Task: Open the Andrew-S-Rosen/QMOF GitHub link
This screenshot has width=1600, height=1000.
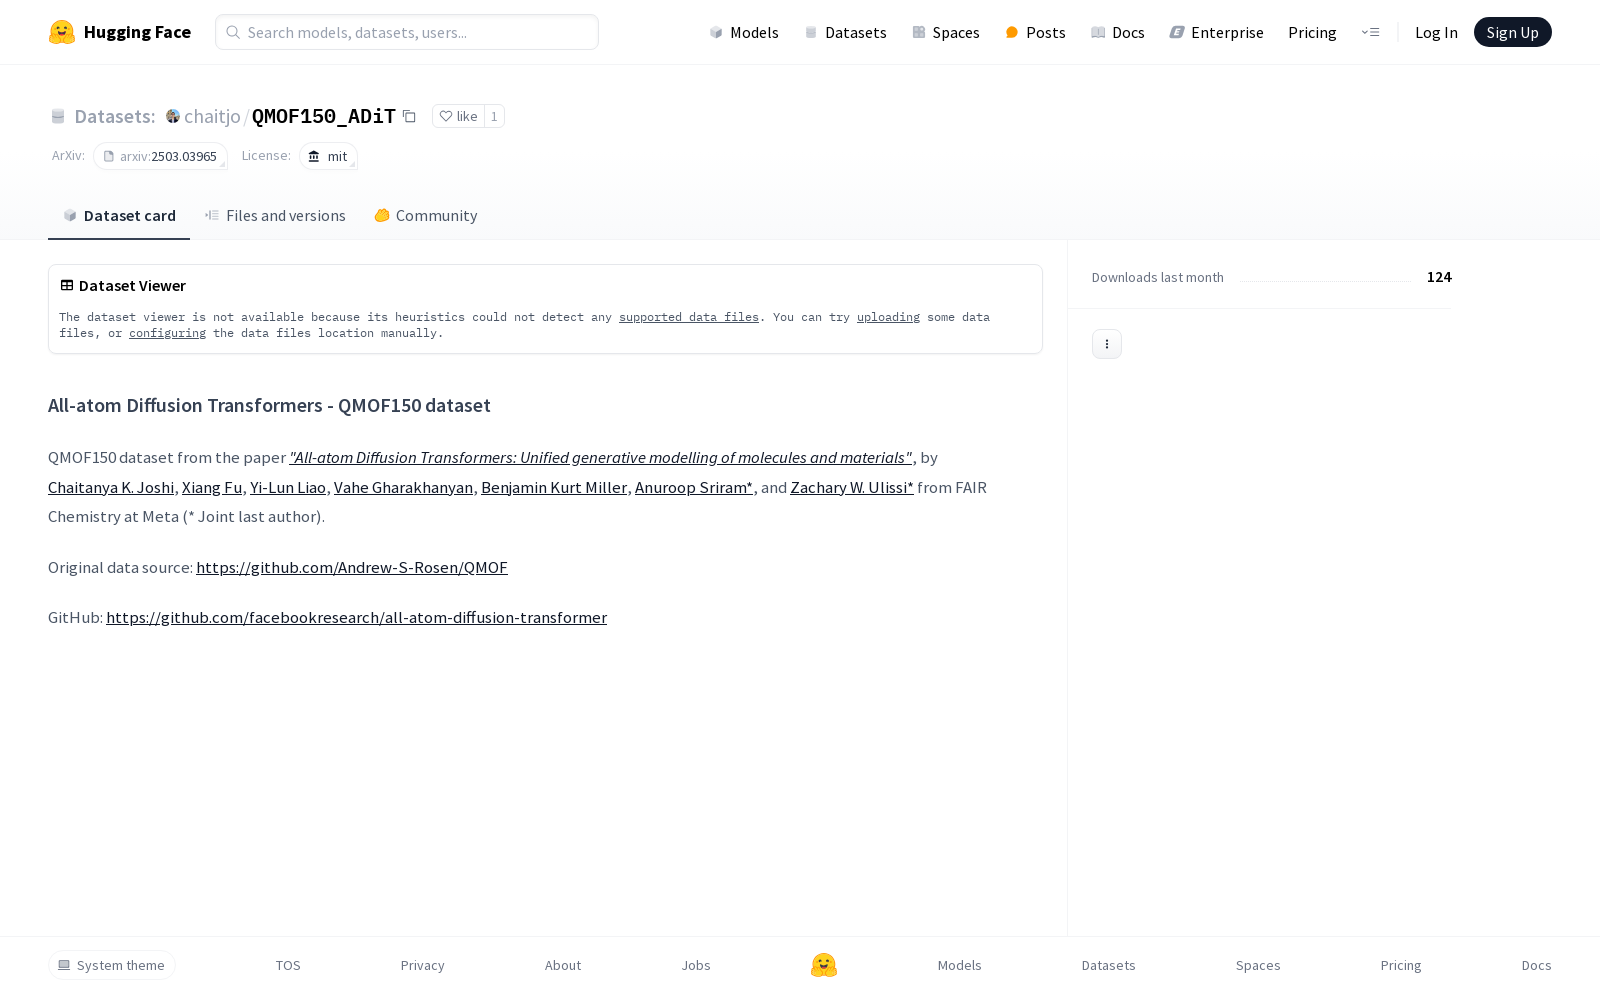Action: click(x=352, y=567)
